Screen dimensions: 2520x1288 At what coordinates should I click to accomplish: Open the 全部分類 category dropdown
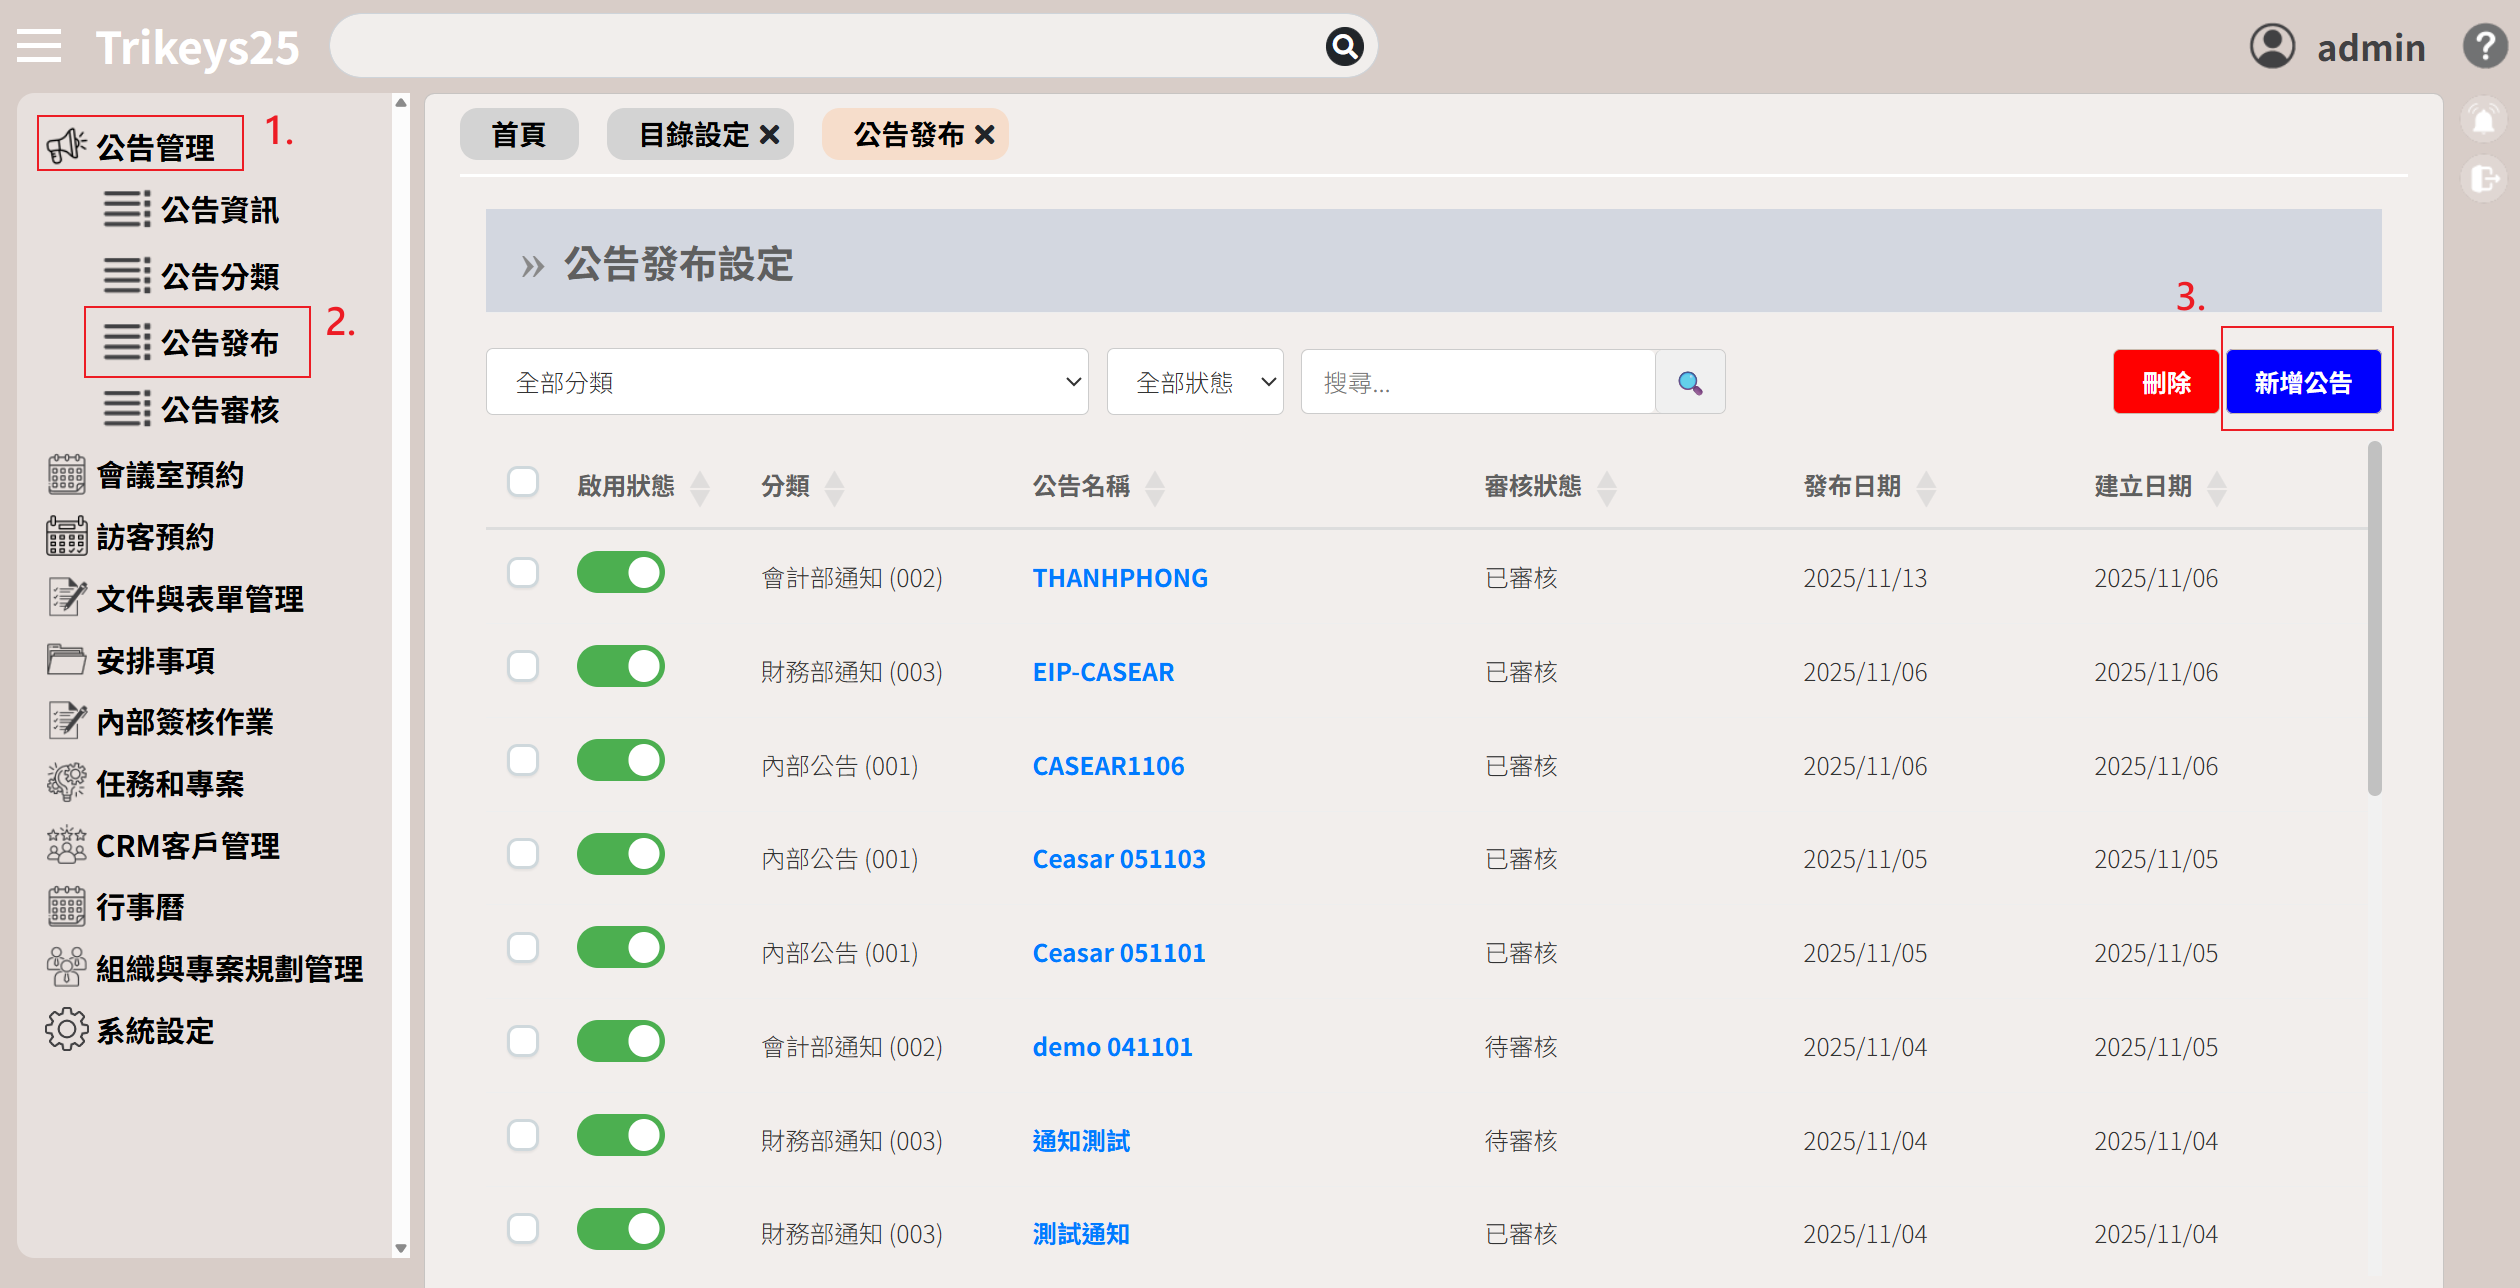(x=786, y=382)
